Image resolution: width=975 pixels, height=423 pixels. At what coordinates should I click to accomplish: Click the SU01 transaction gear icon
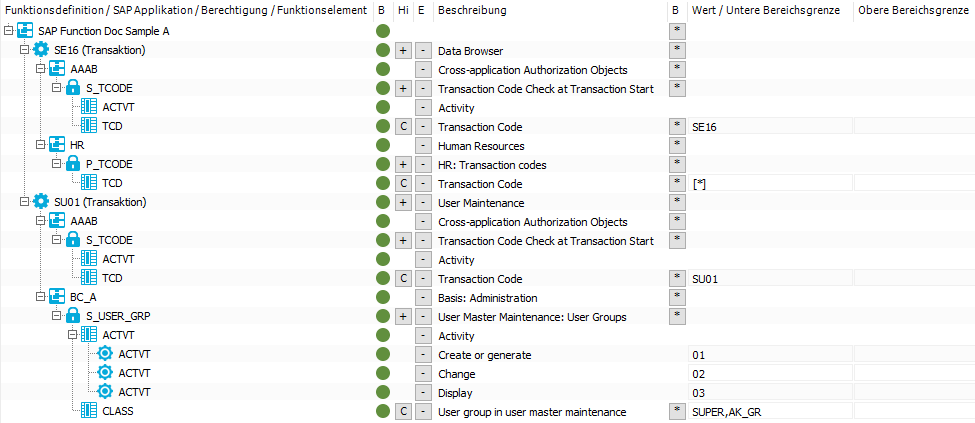coord(41,202)
